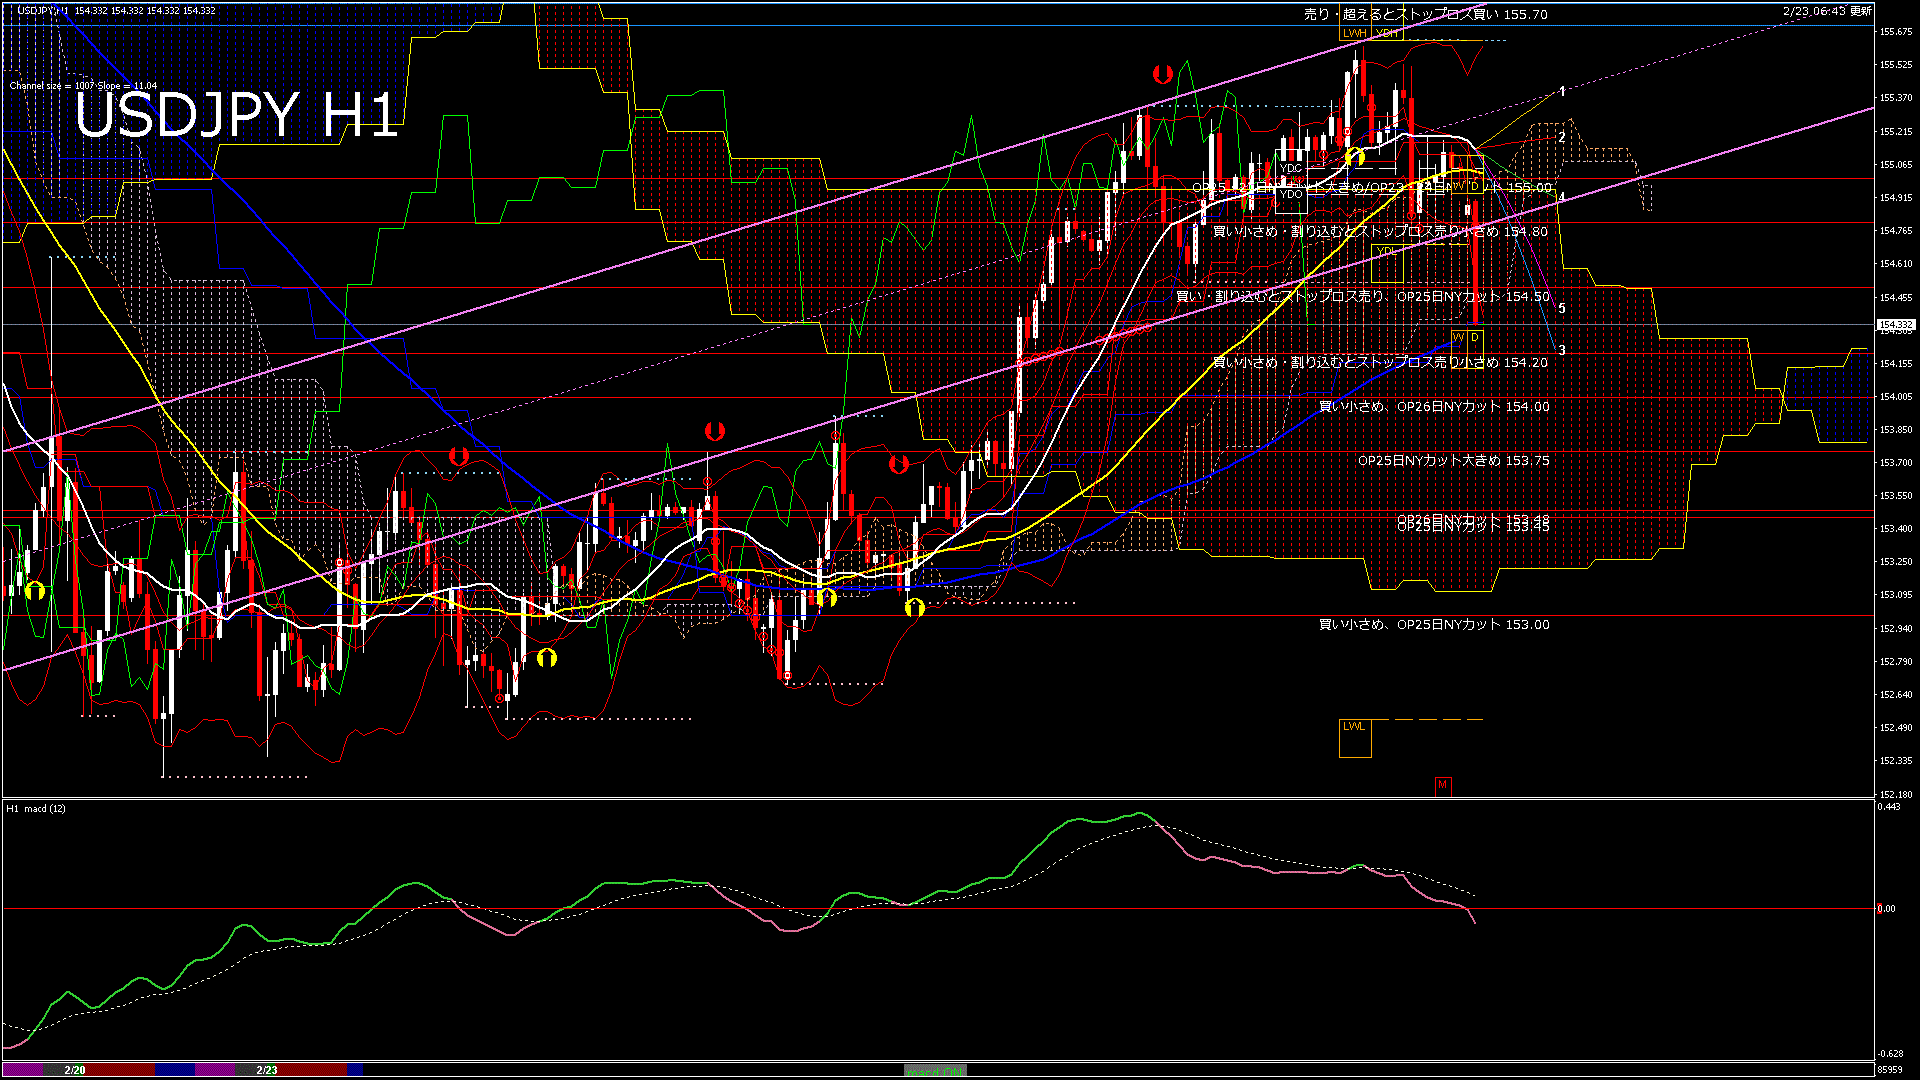1920x1080 pixels.
Task: Toggle the macd ON indicator button
Action: tap(935, 1069)
